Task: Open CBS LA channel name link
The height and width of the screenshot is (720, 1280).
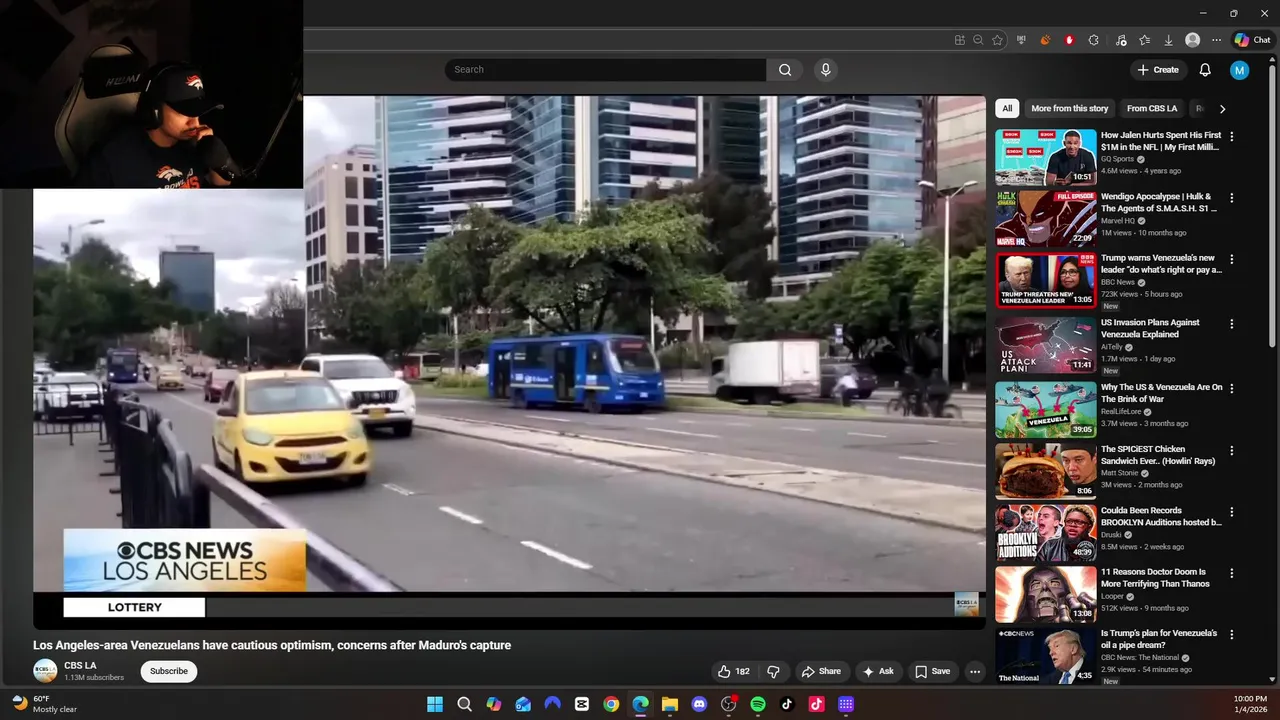Action: click(80, 666)
